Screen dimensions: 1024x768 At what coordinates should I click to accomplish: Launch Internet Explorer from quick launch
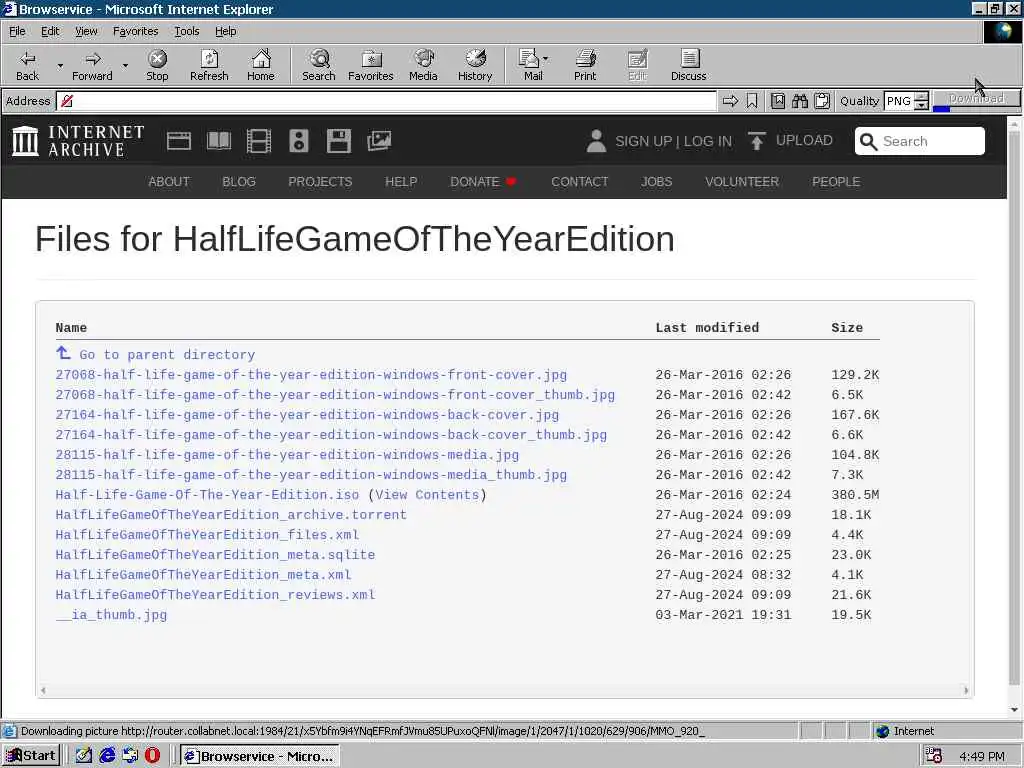point(107,756)
